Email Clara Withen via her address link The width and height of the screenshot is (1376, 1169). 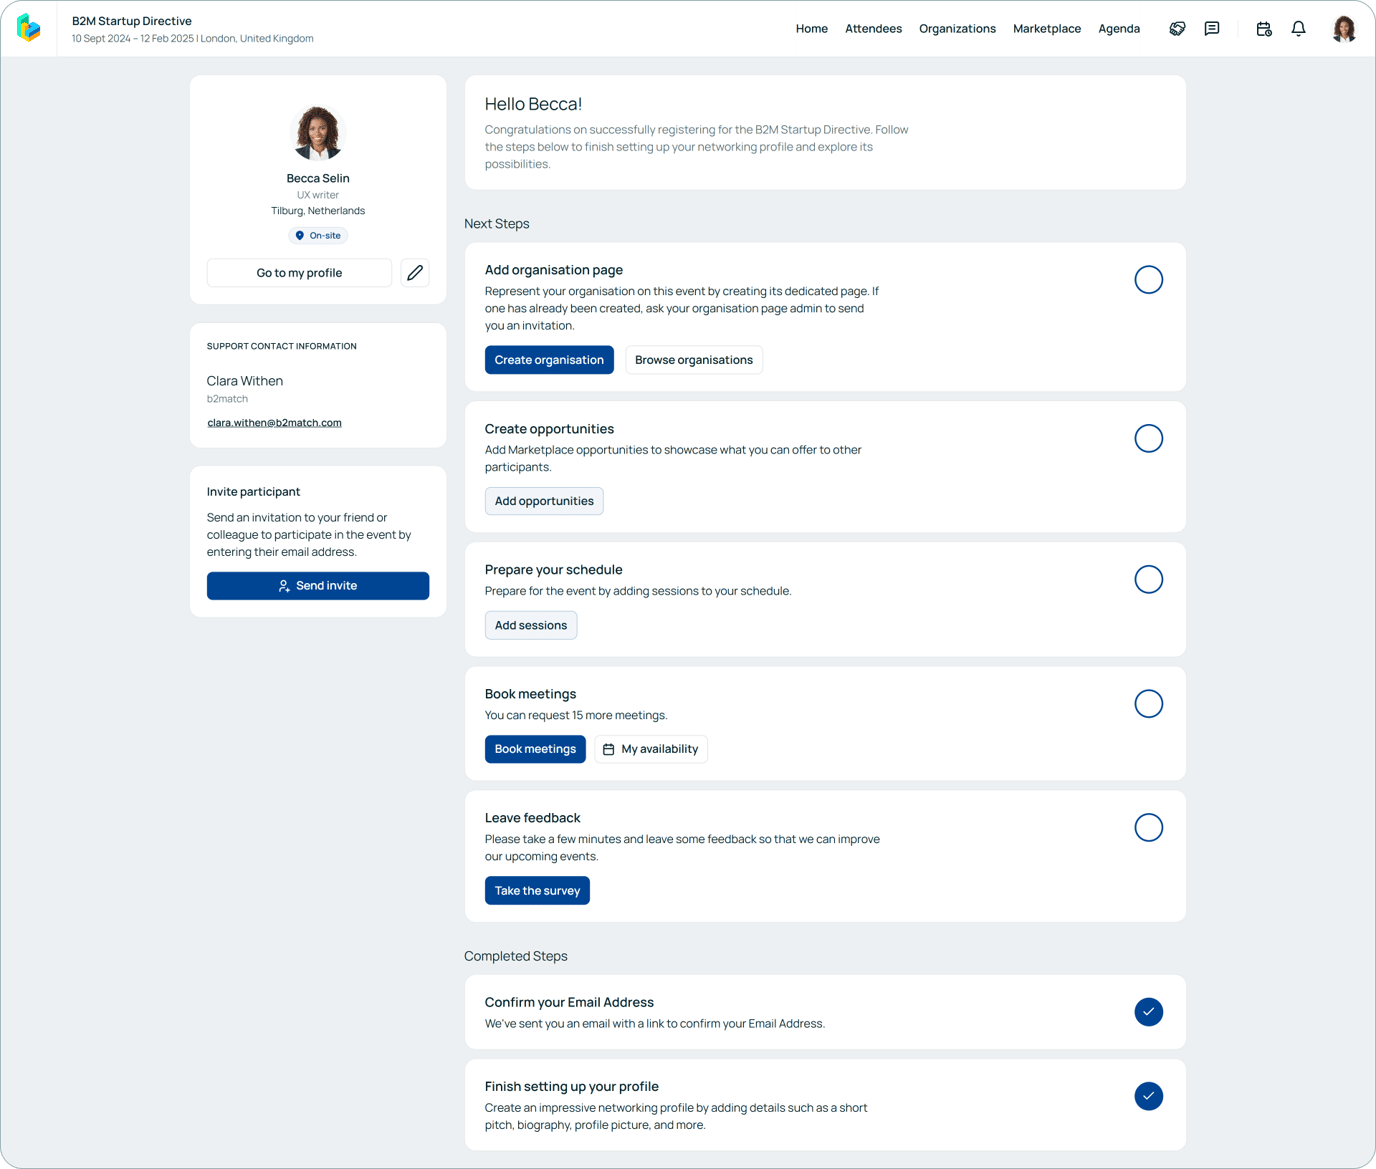click(274, 422)
